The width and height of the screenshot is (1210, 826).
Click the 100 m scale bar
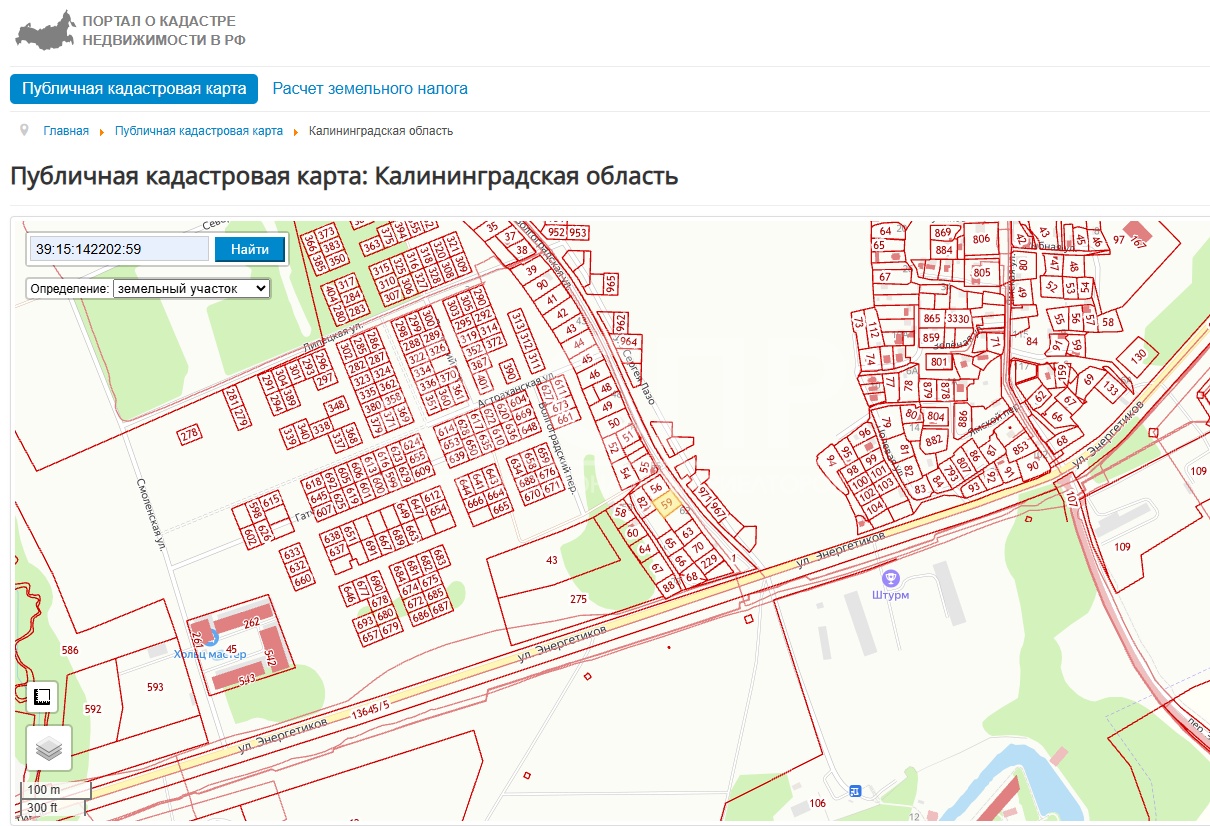(56, 790)
